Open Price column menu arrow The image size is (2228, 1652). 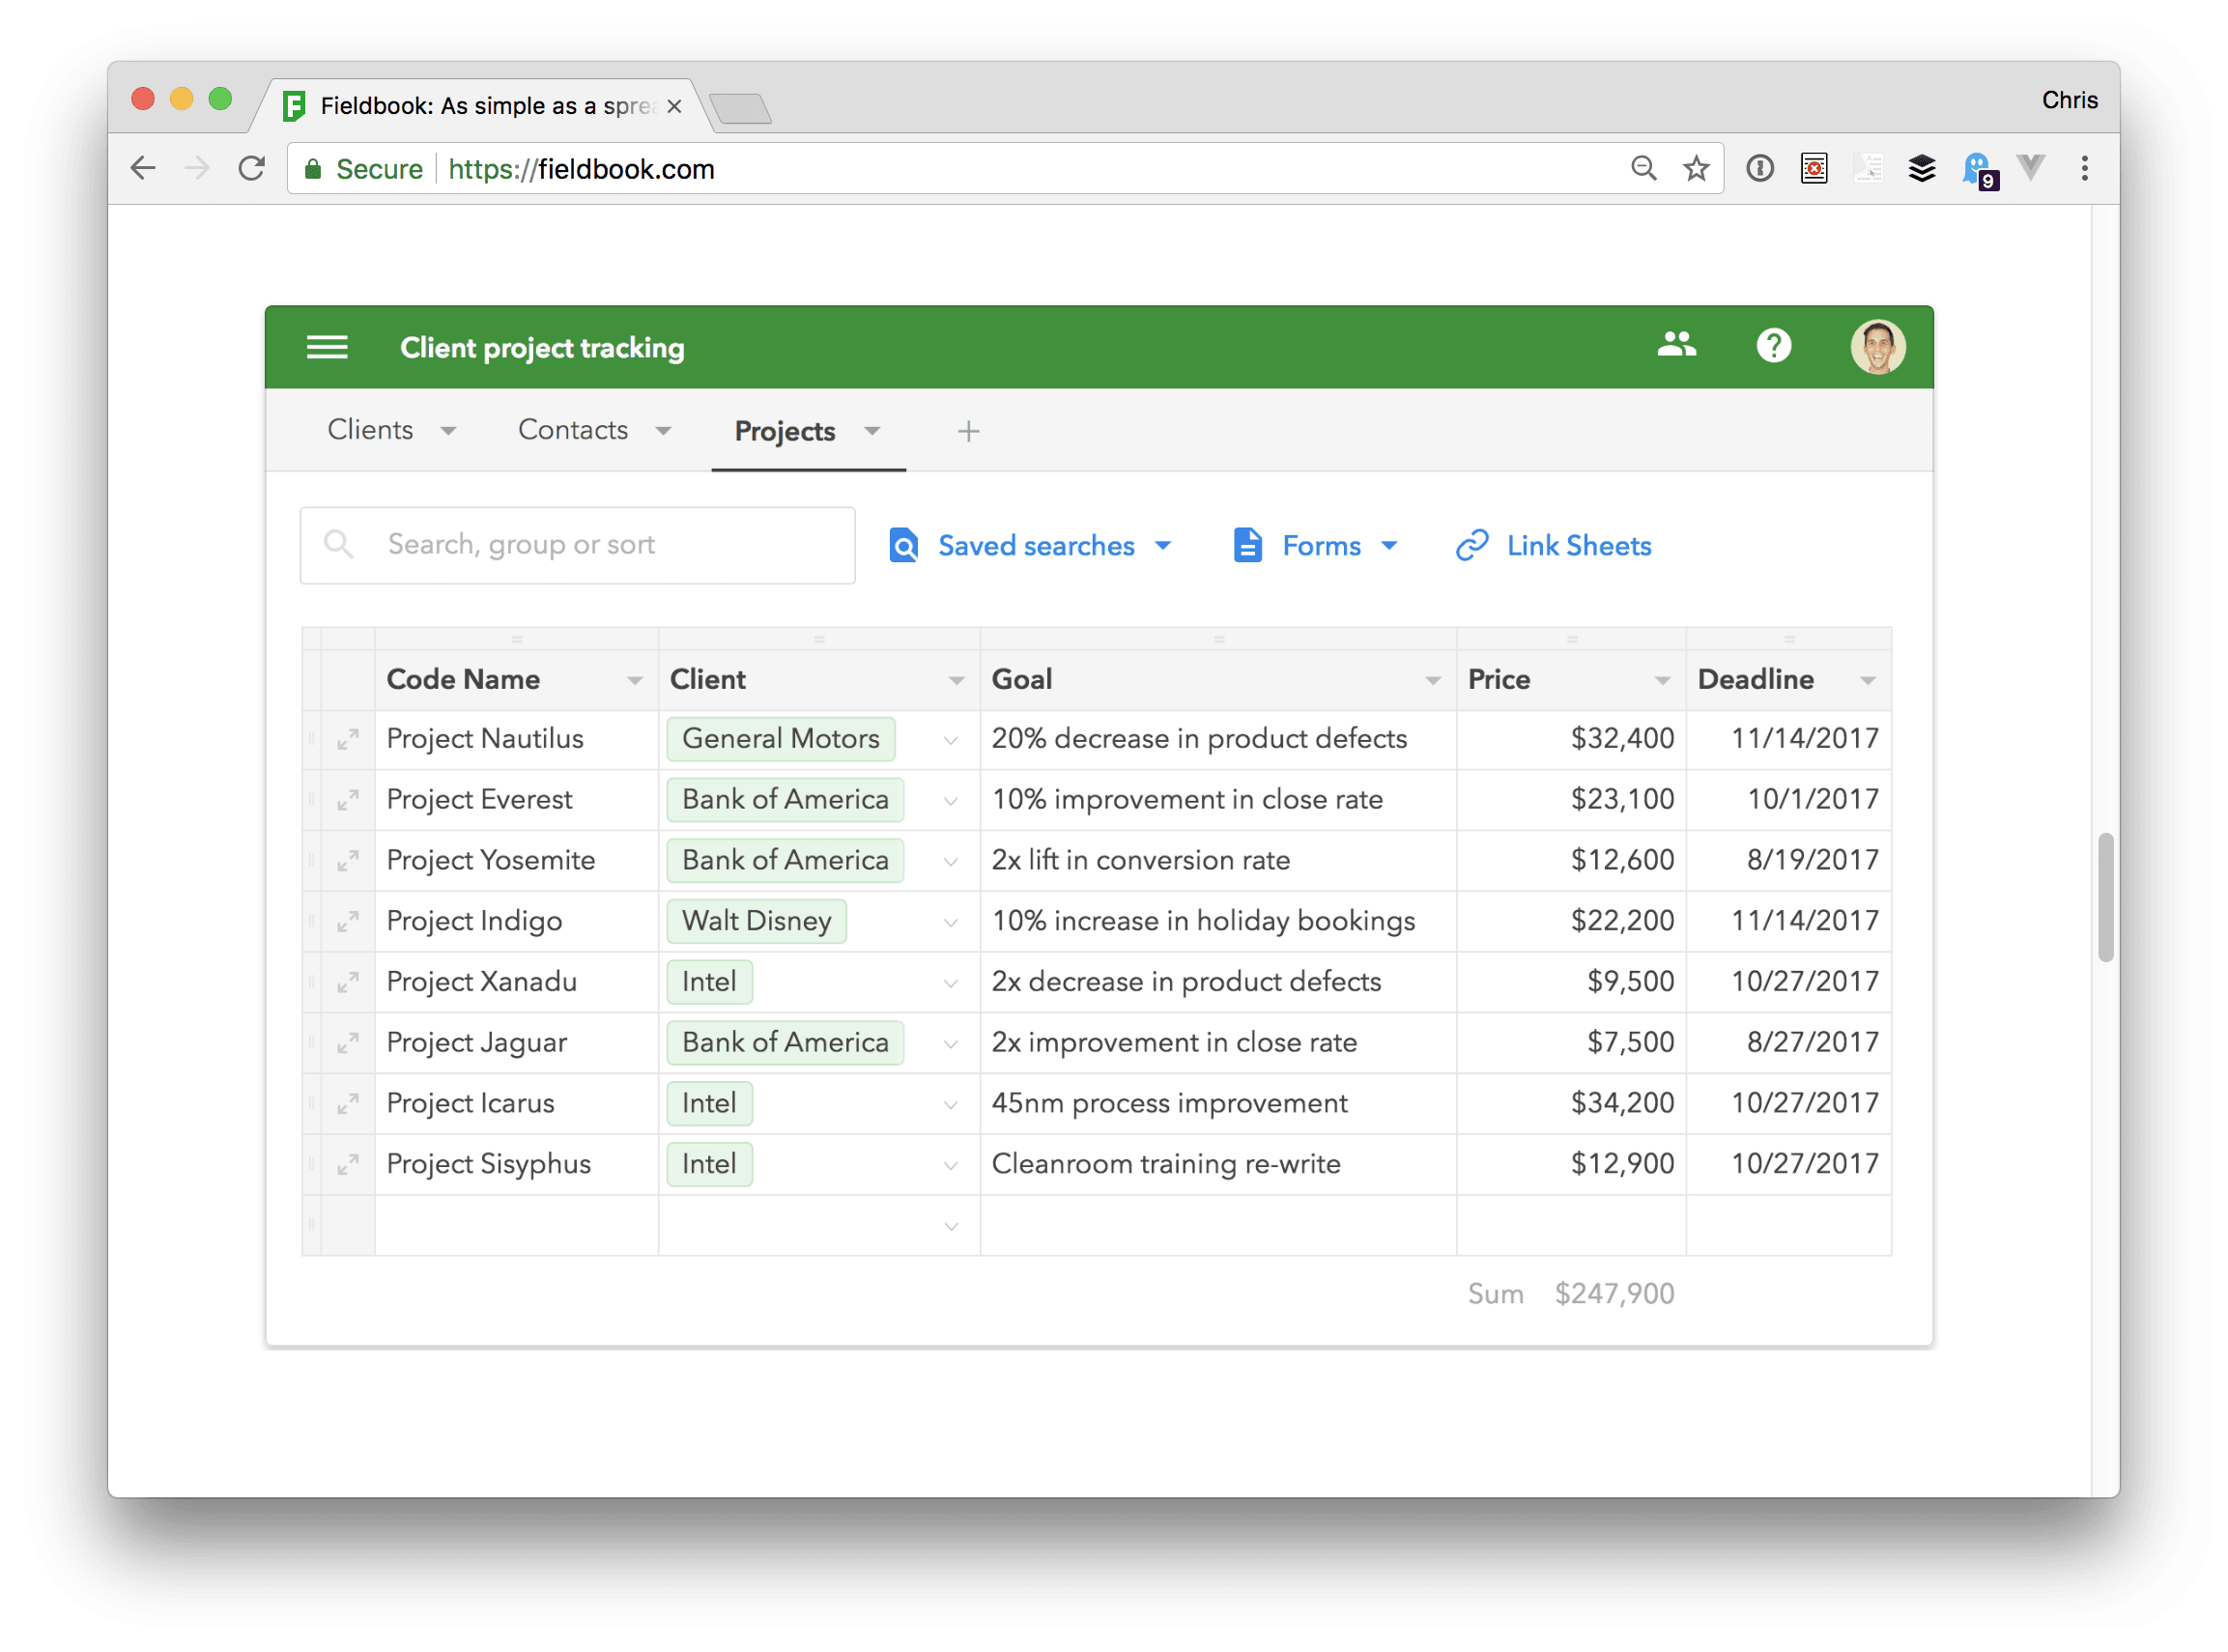click(1662, 681)
